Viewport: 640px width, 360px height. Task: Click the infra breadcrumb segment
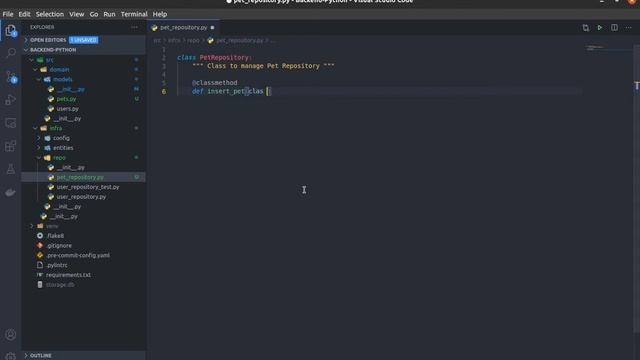[x=174, y=40]
